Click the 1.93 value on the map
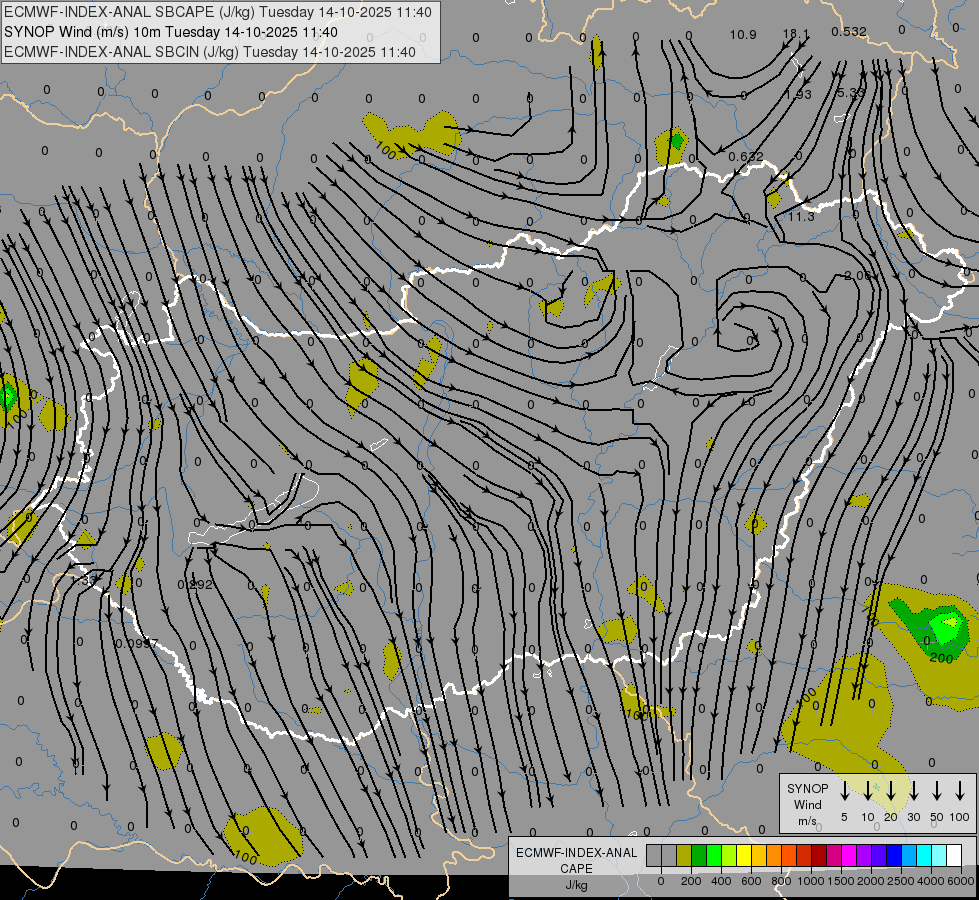This screenshot has height=900, width=979. tap(799, 94)
